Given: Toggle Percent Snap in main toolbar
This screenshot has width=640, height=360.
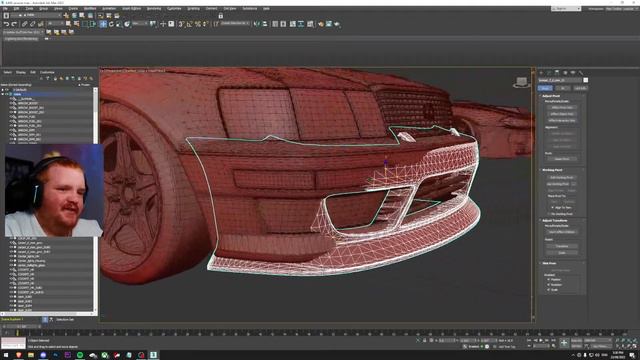Looking at the screenshot, I should (198, 24).
